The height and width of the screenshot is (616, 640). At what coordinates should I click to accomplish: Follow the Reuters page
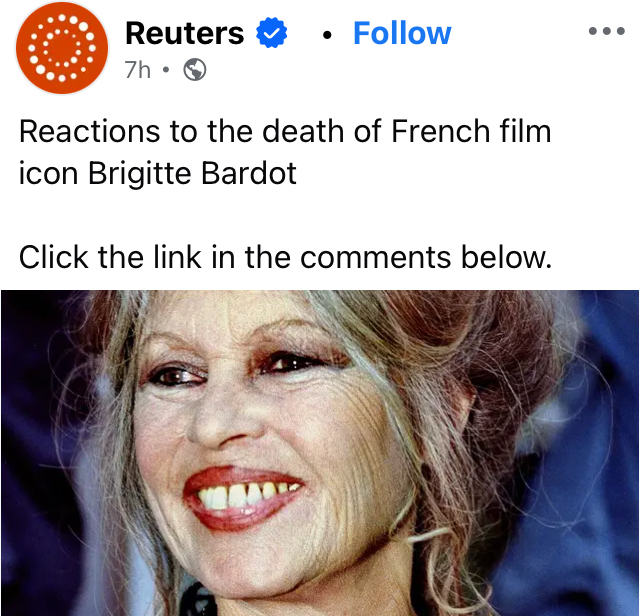coord(402,33)
